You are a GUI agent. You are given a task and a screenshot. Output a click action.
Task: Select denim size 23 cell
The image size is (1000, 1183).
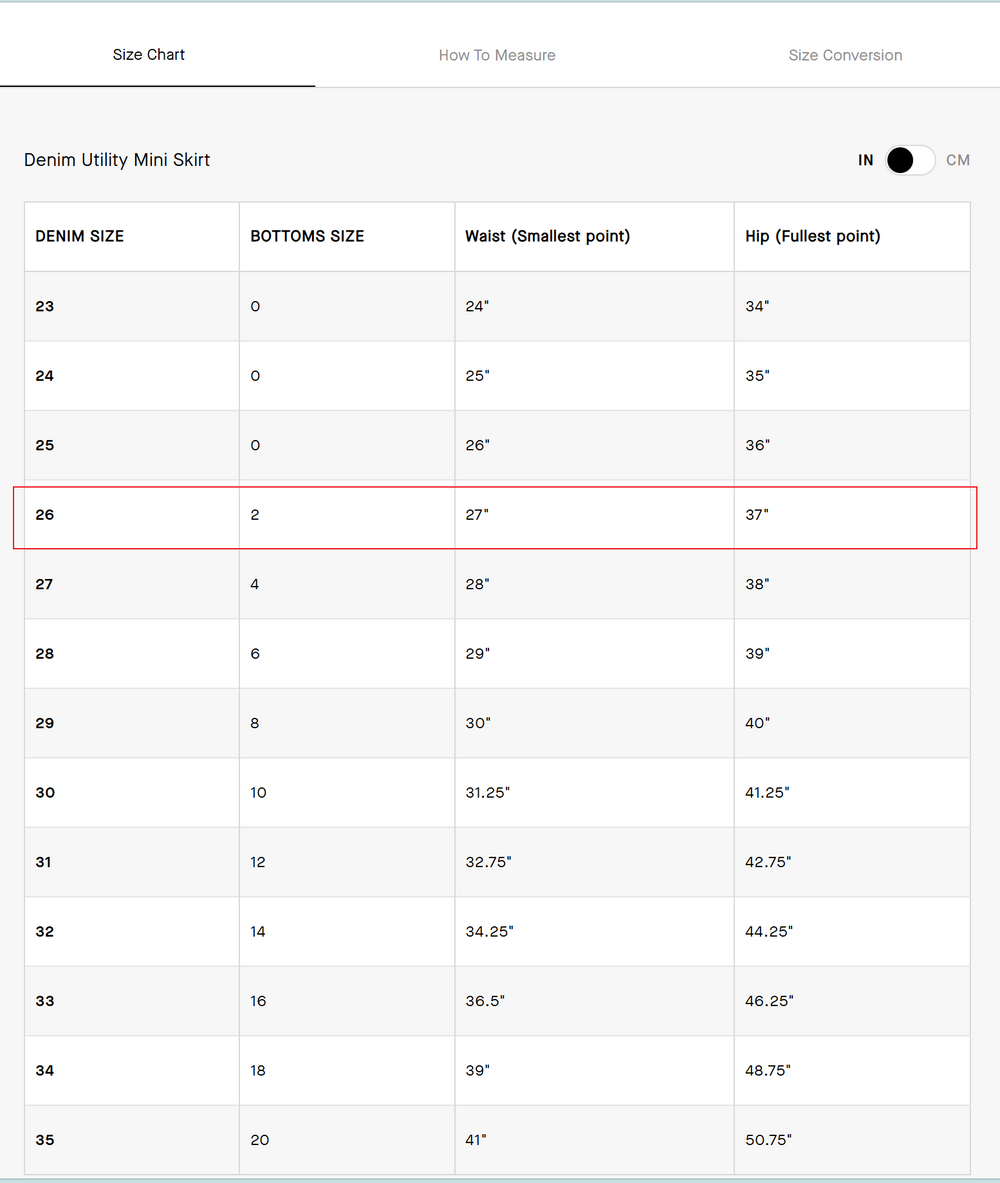click(x=132, y=306)
